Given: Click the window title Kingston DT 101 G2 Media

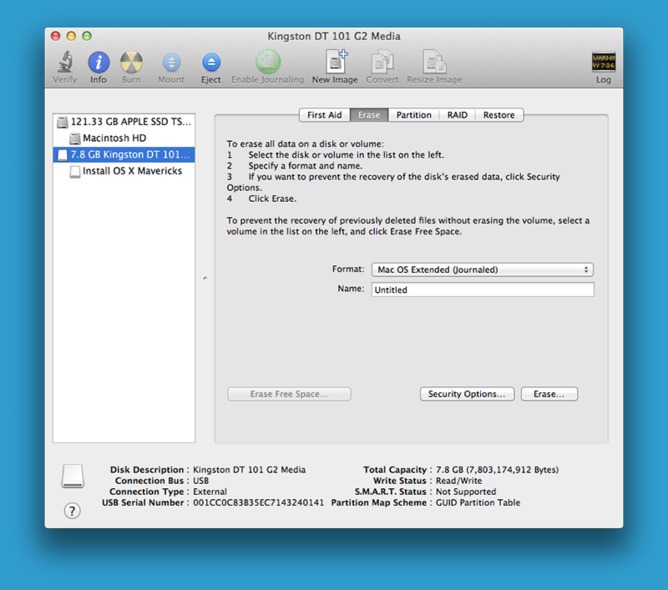Looking at the screenshot, I should point(334,36).
